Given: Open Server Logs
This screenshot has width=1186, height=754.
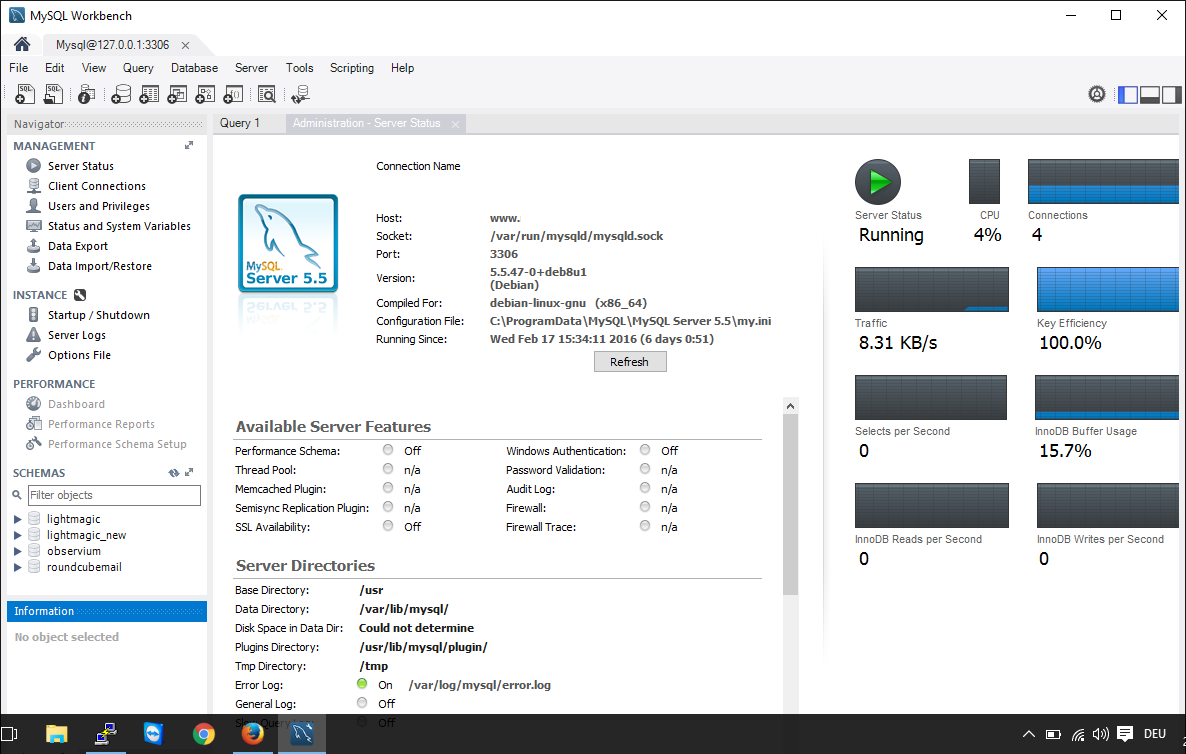Looking at the screenshot, I should click(x=76, y=335).
